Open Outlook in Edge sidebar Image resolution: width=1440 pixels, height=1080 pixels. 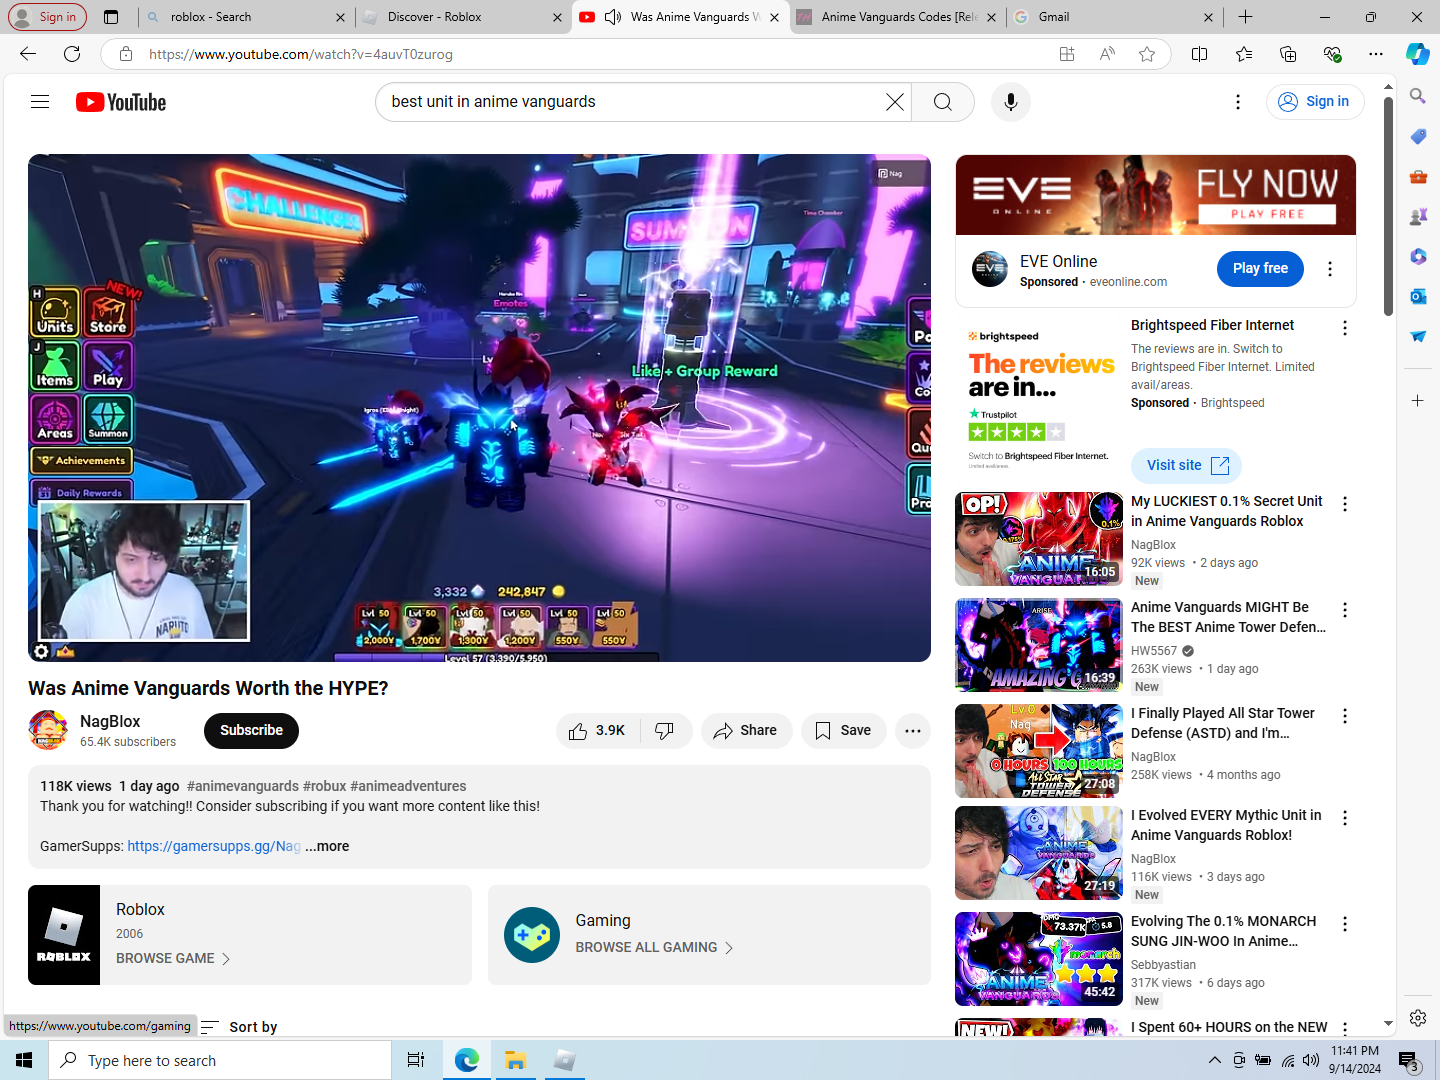[x=1418, y=296]
